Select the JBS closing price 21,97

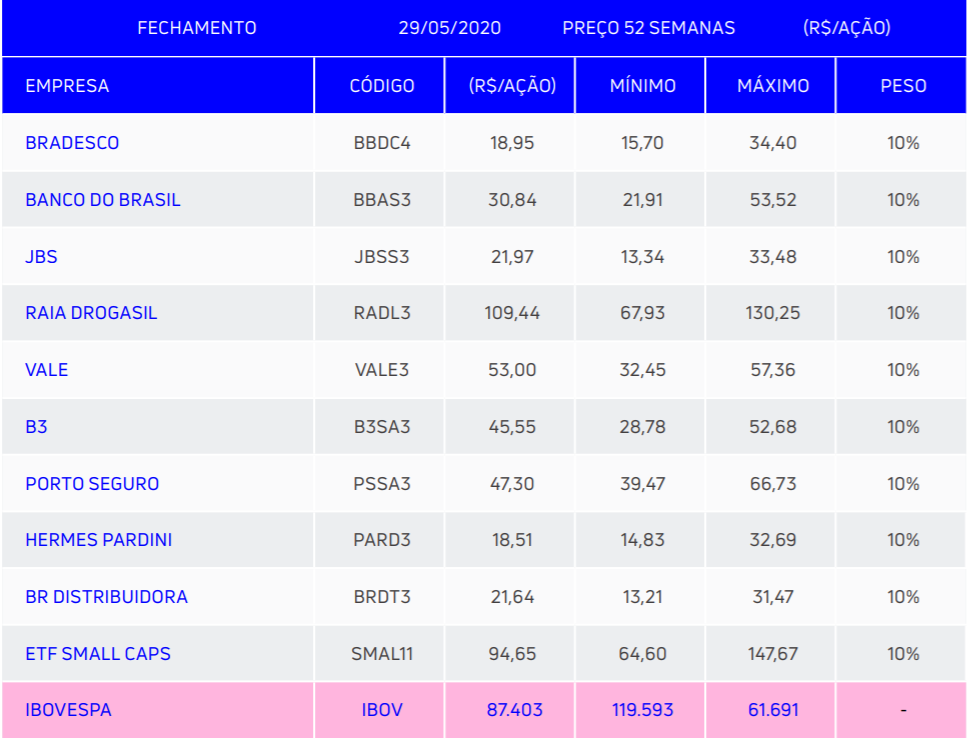coord(512,256)
